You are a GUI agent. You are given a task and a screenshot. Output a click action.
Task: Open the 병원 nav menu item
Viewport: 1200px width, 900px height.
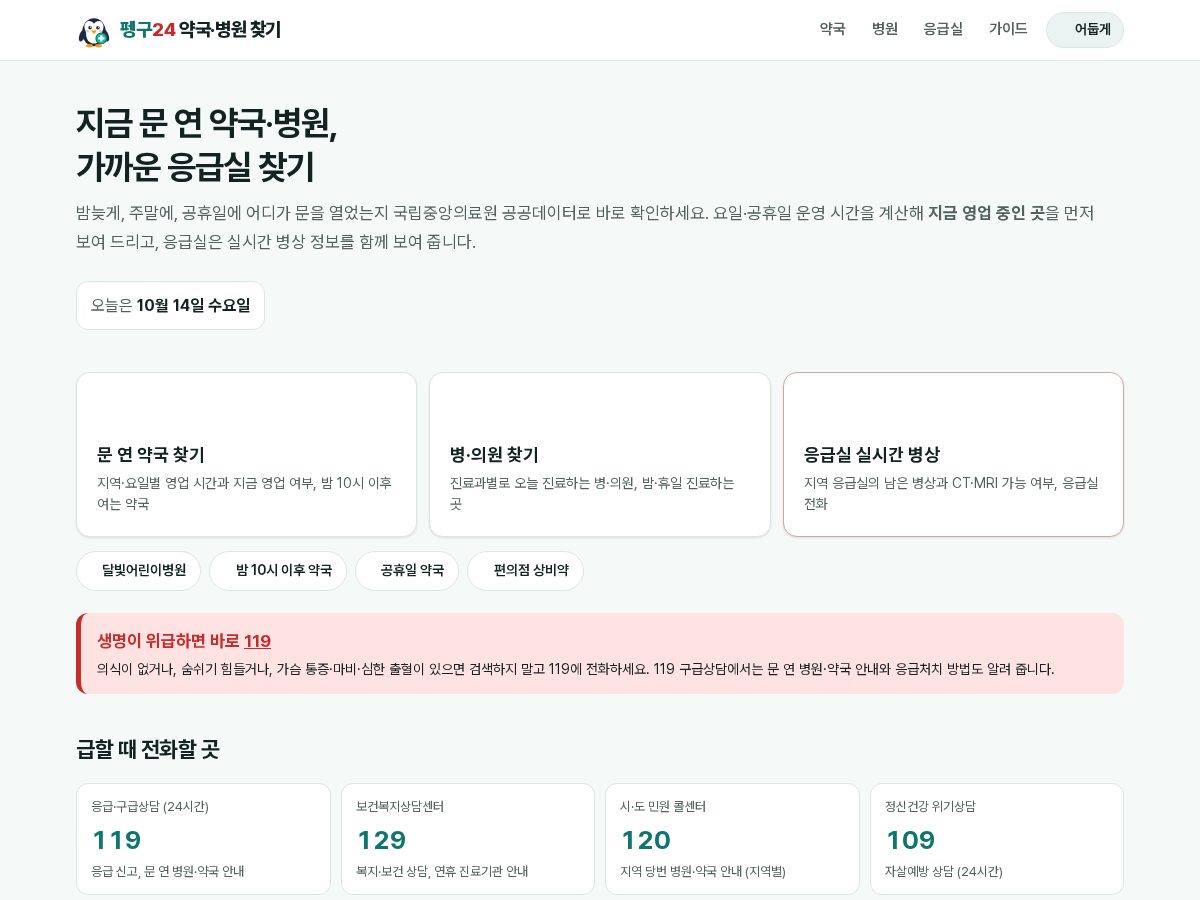click(x=885, y=29)
